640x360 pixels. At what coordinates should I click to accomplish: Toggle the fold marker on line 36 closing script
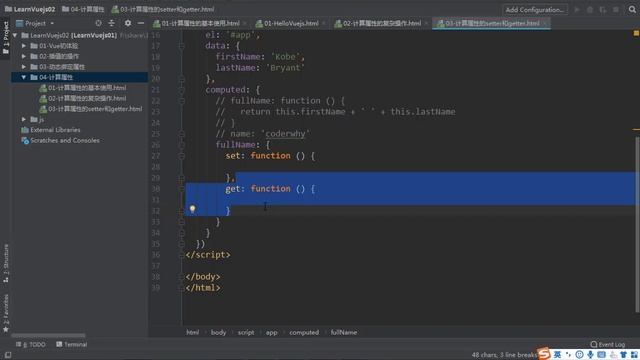coord(182,255)
